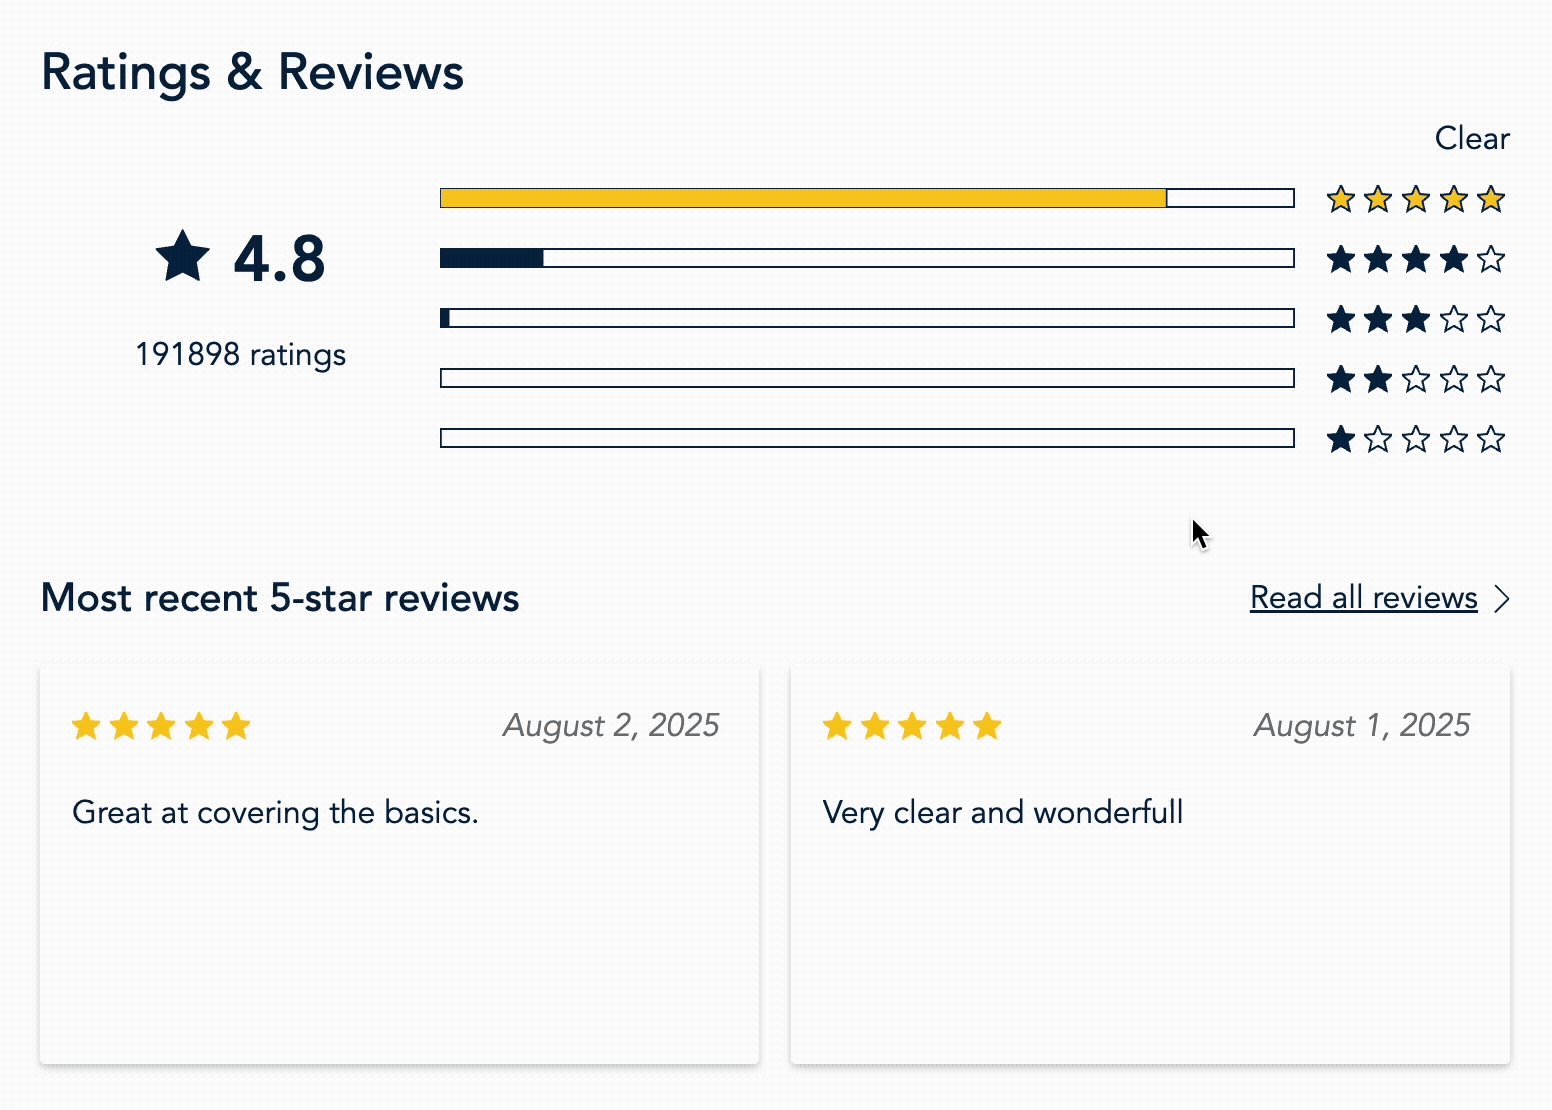This screenshot has height=1110, width=1552.
Task: Select the 5-star rating filter stars
Action: click(1415, 199)
